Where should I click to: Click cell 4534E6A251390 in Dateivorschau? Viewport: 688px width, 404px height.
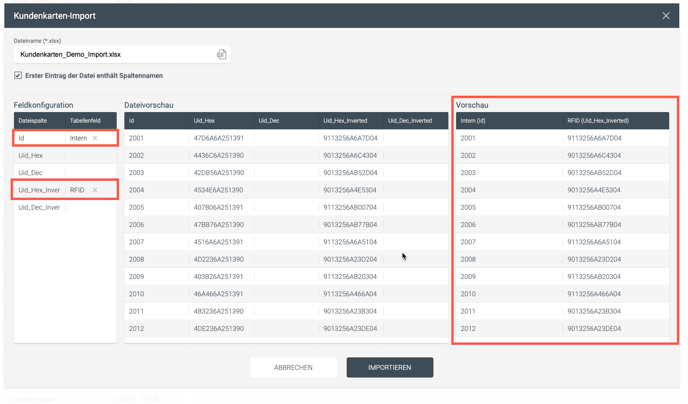(x=219, y=190)
